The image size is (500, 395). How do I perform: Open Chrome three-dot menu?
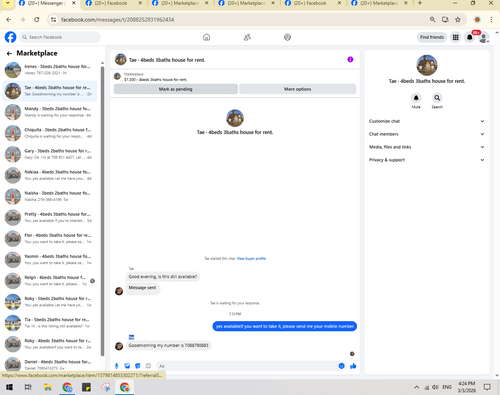click(491, 20)
